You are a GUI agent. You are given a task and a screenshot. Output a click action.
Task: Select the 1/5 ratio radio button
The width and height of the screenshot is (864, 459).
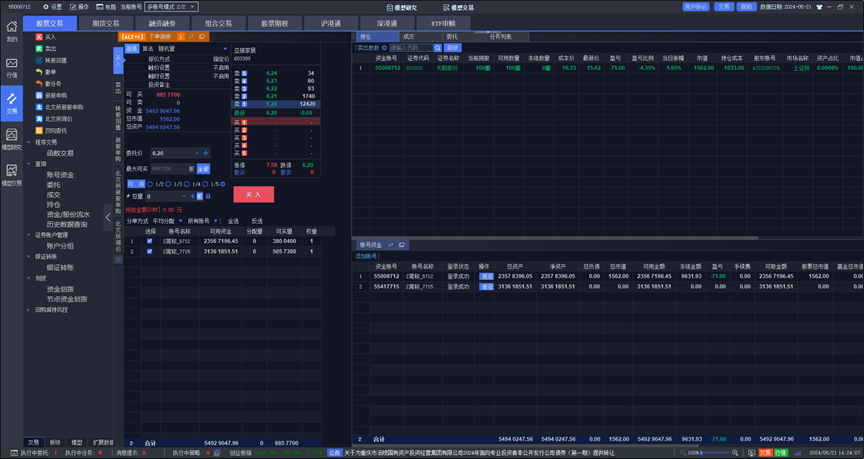206,184
